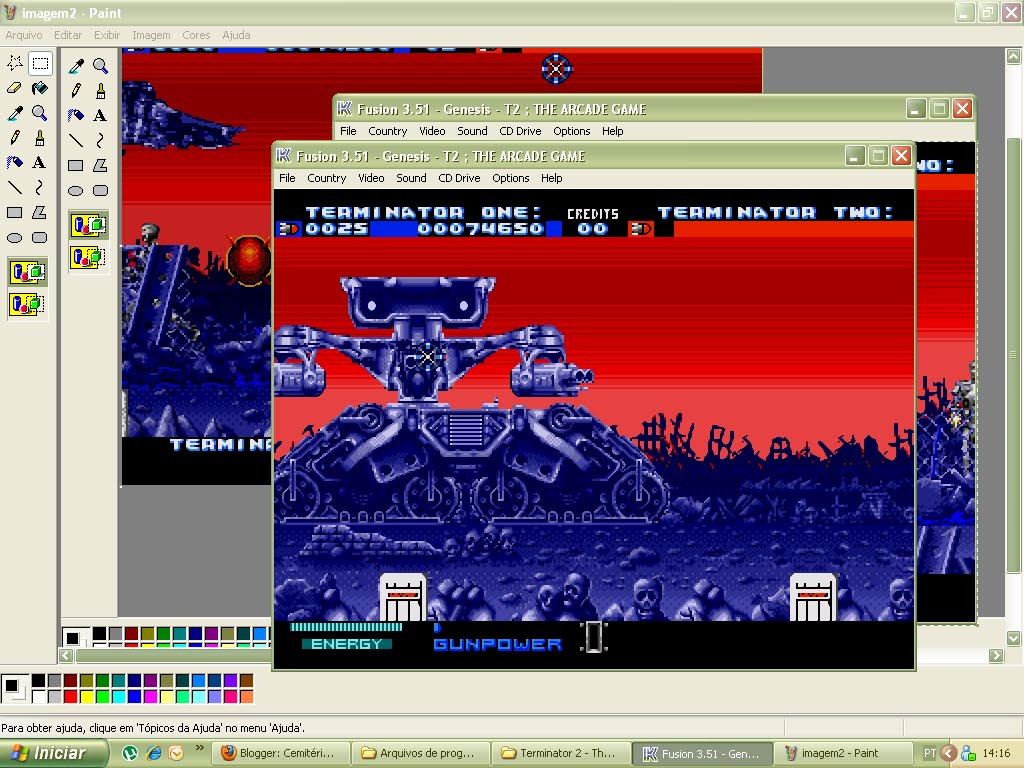Choose the Line tool in docked toolbox
This screenshot has width=1024, height=768.
coord(15,188)
